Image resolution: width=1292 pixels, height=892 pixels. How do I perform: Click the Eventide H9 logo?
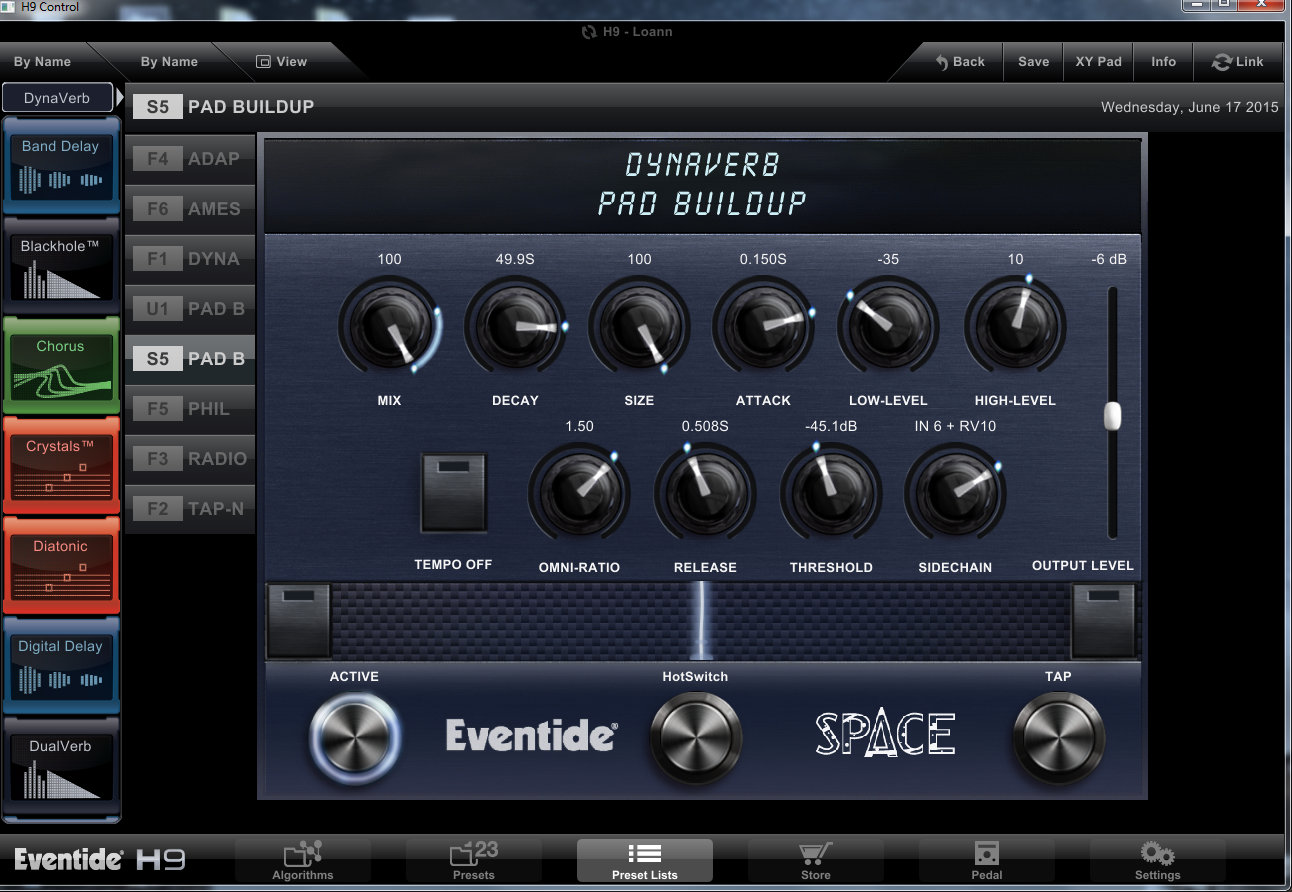(100, 859)
